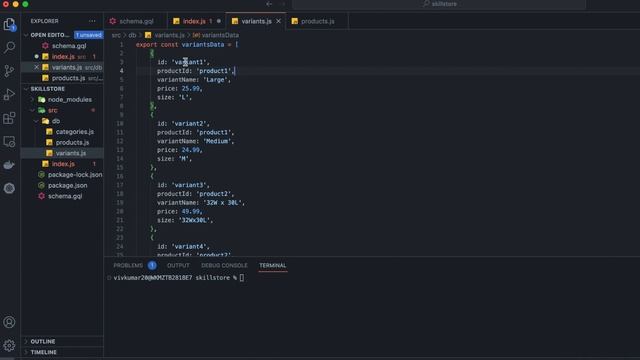640x360 pixels.
Task: Open the Run and Debug view
Action: point(9,95)
